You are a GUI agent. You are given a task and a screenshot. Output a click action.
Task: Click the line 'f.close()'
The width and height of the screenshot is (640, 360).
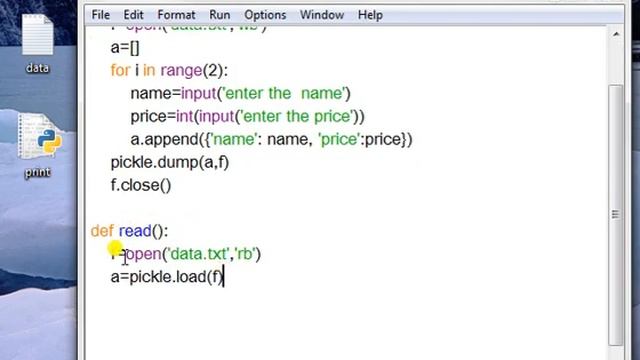(141, 185)
